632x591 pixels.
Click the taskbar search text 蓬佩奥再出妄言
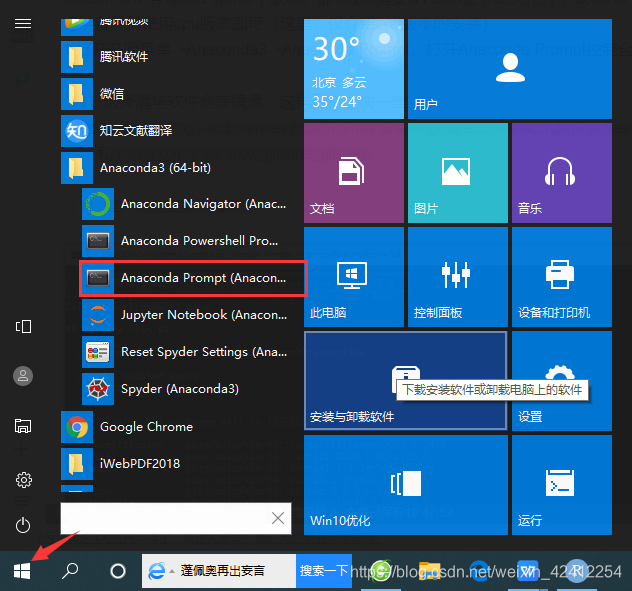click(222, 571)
